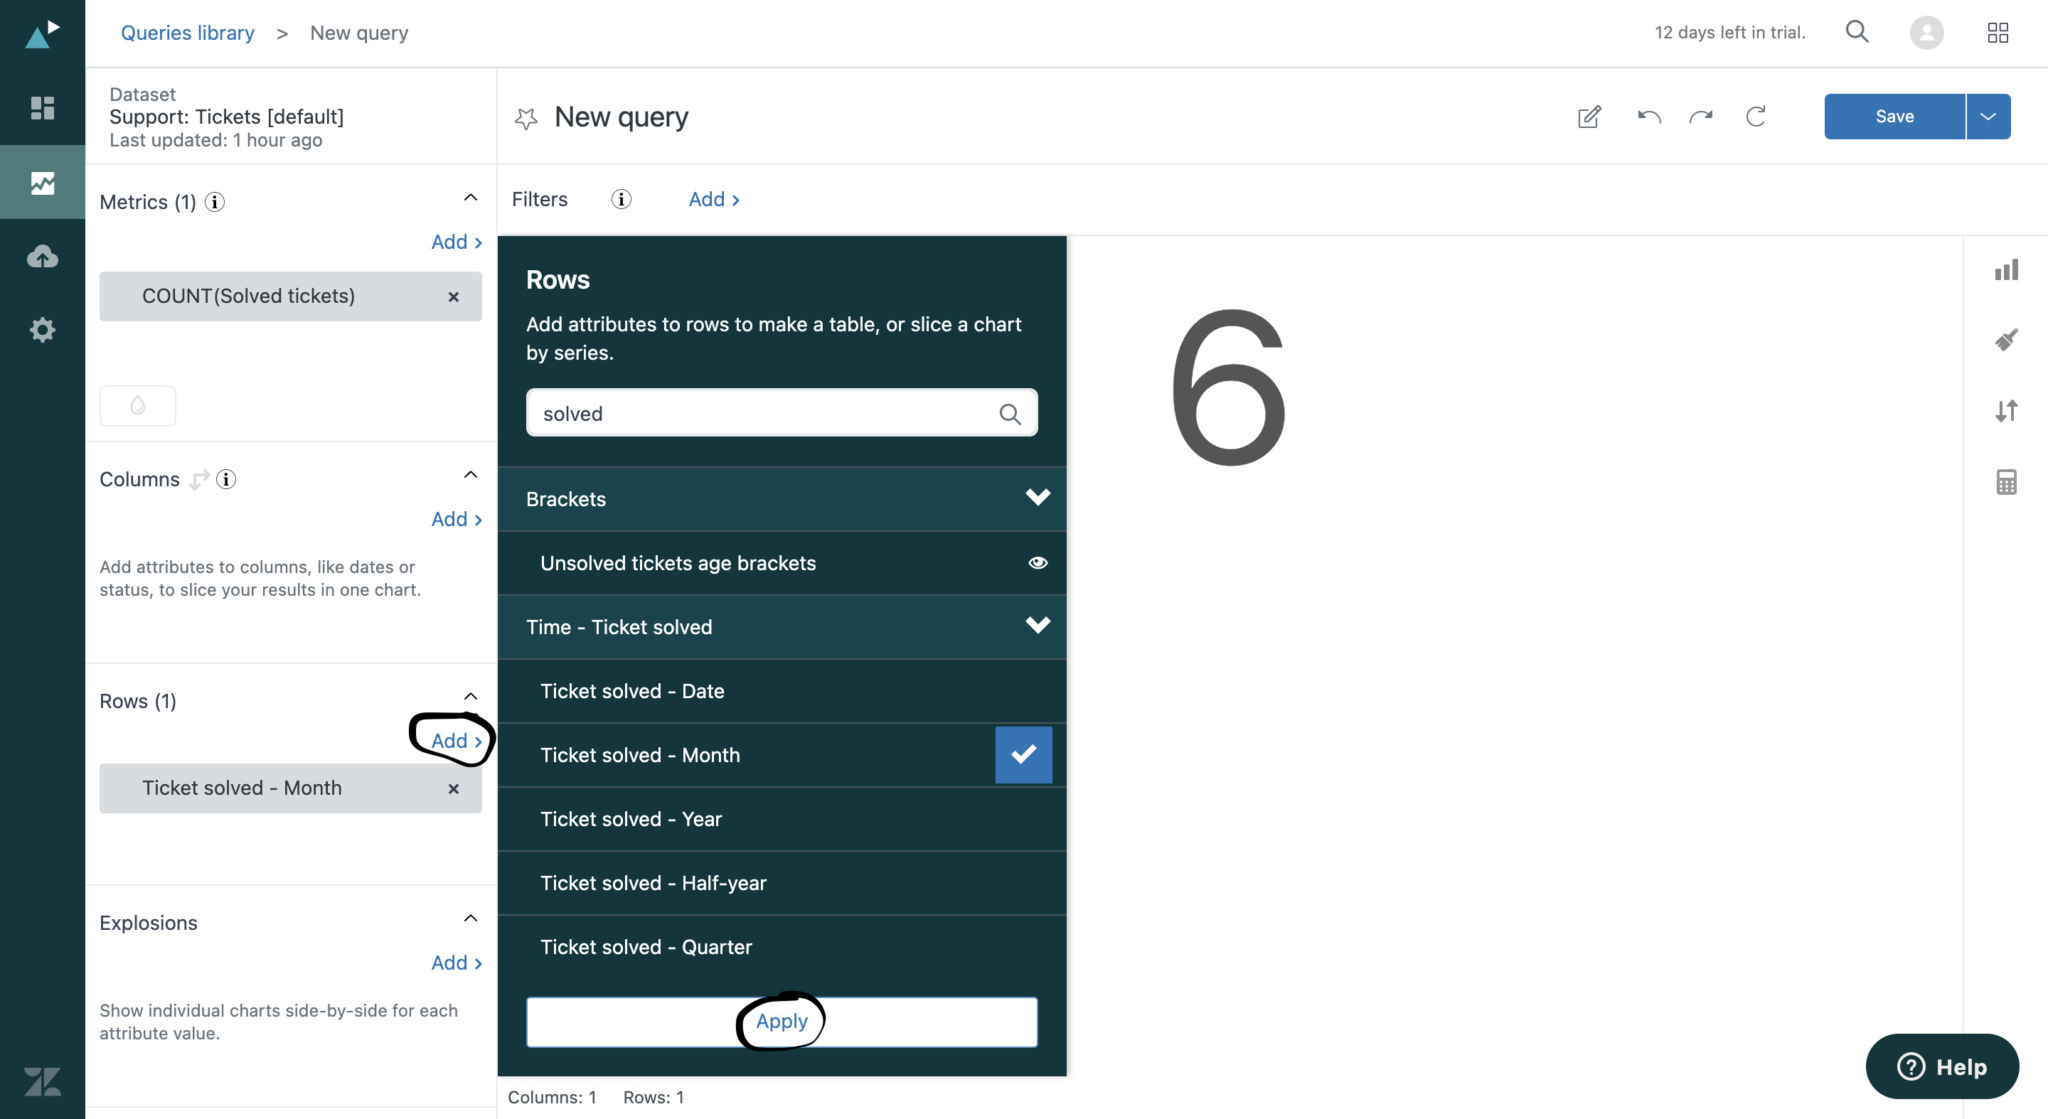Image resolution: width=2048 pixels, height=1119 pixels.
Task: Open global search with the magnifier icon
Action: click(1857, 31)
